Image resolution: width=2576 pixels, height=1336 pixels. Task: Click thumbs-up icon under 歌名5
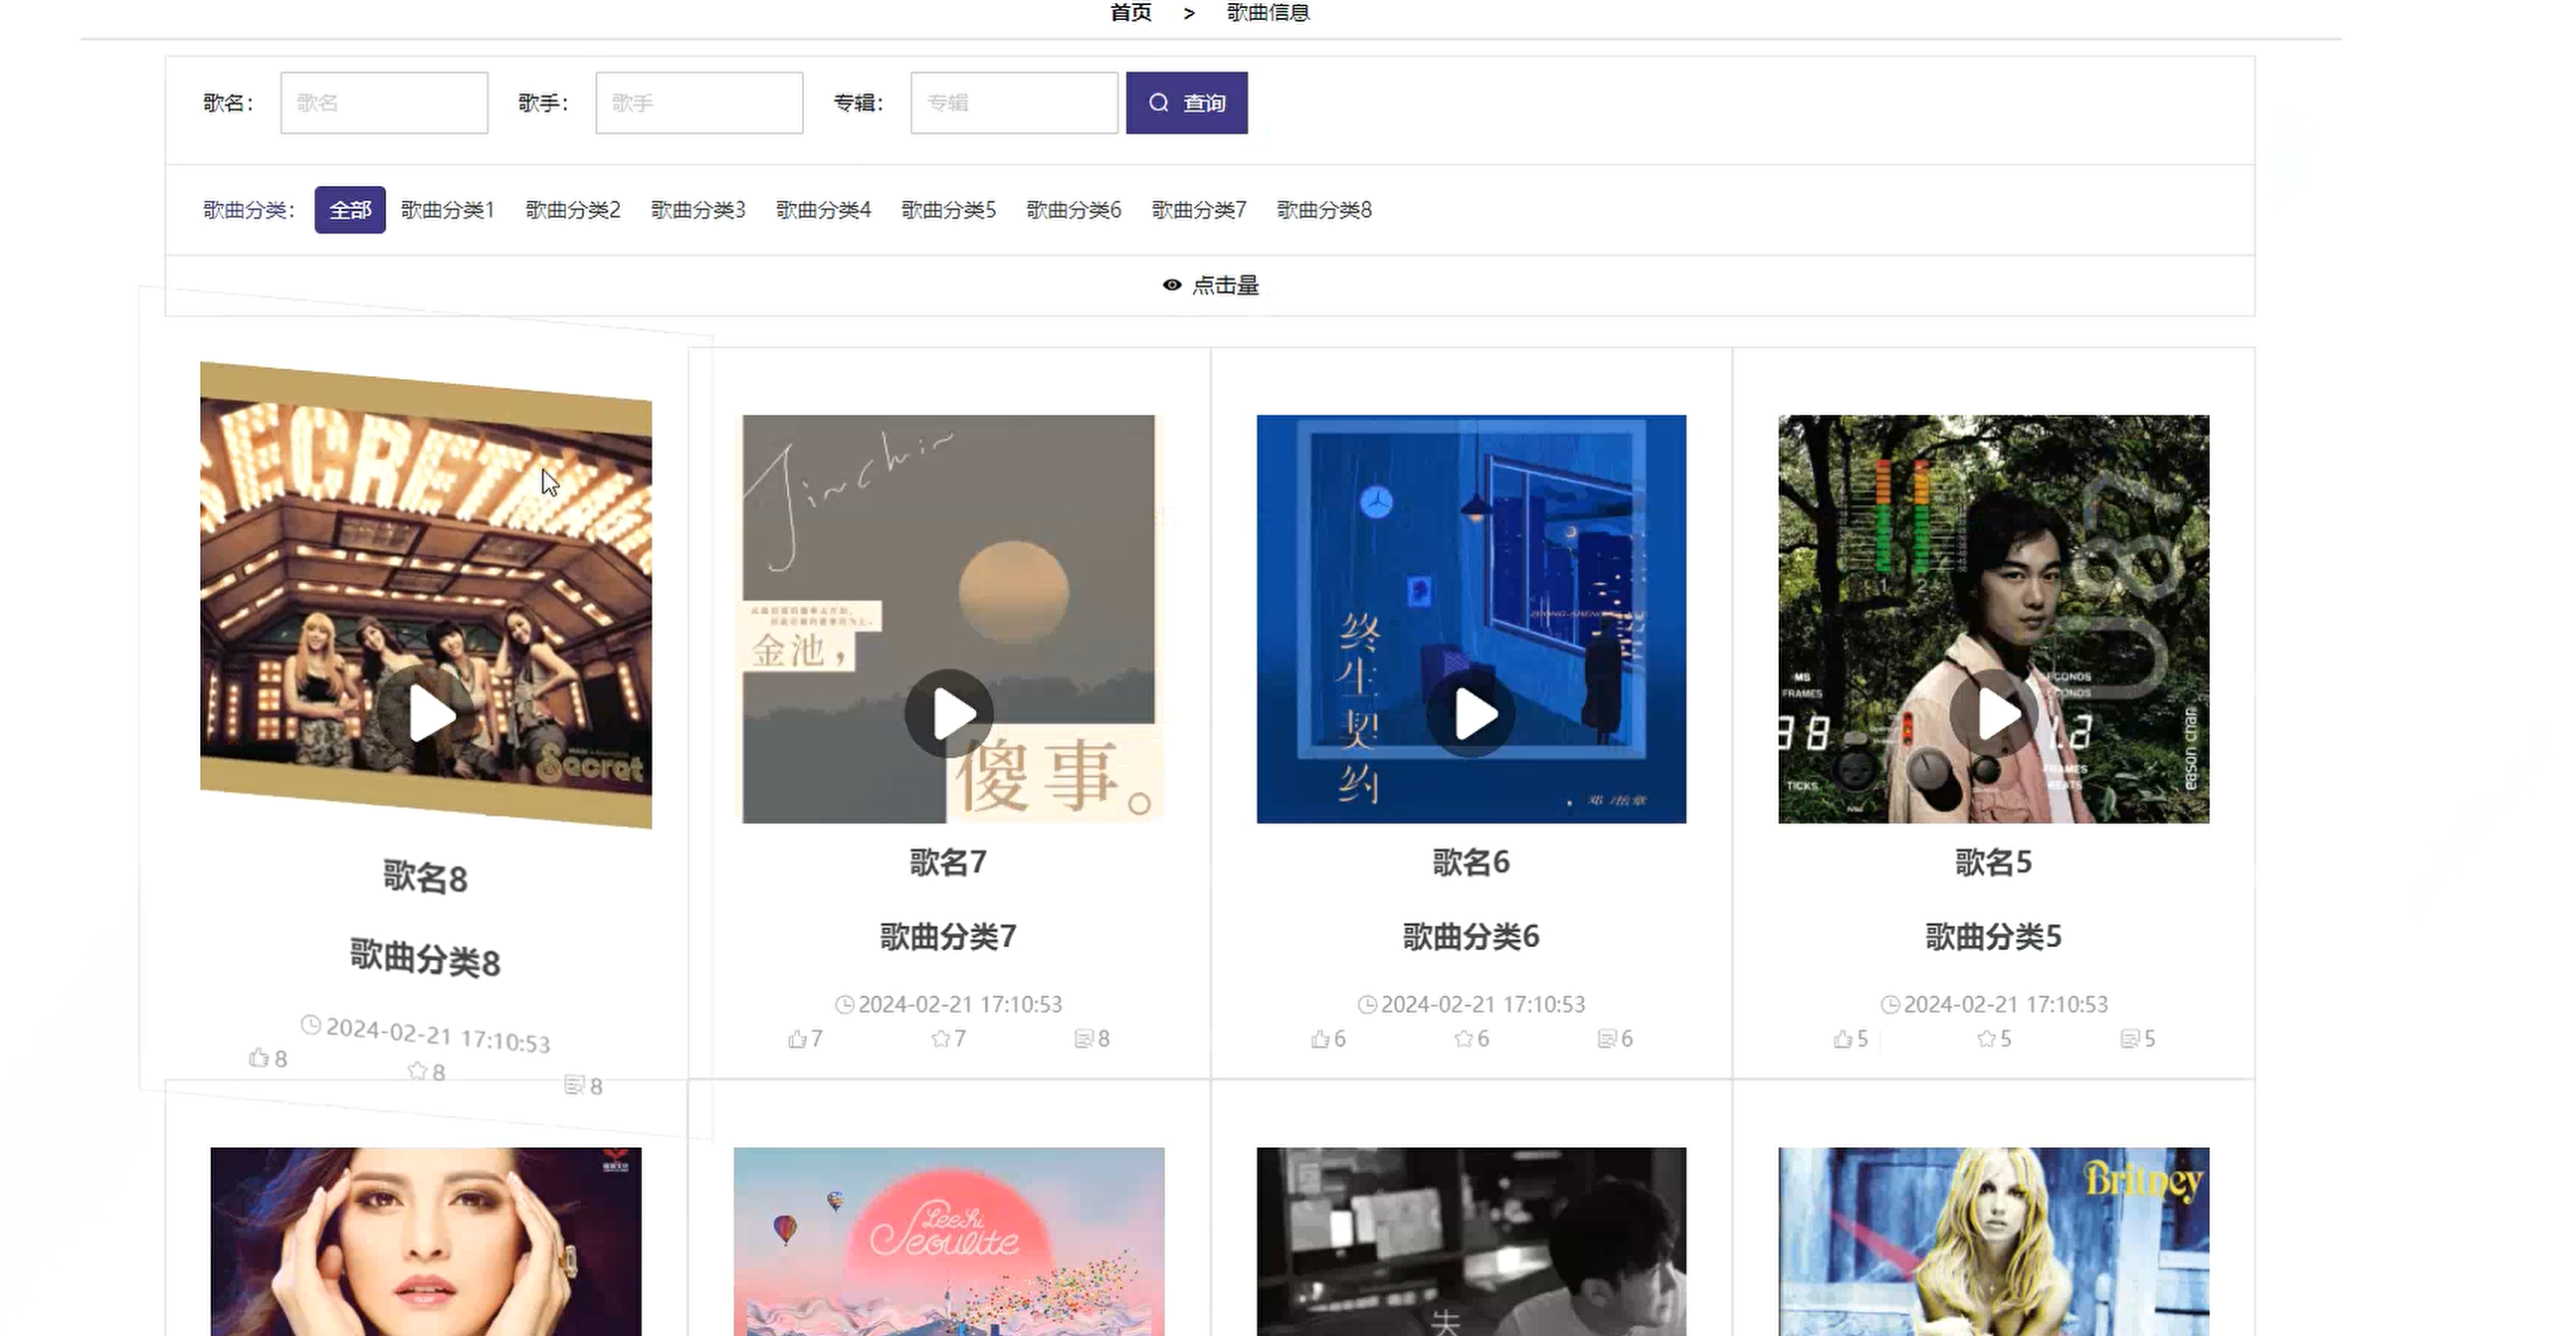(x=1842, y=1039)
